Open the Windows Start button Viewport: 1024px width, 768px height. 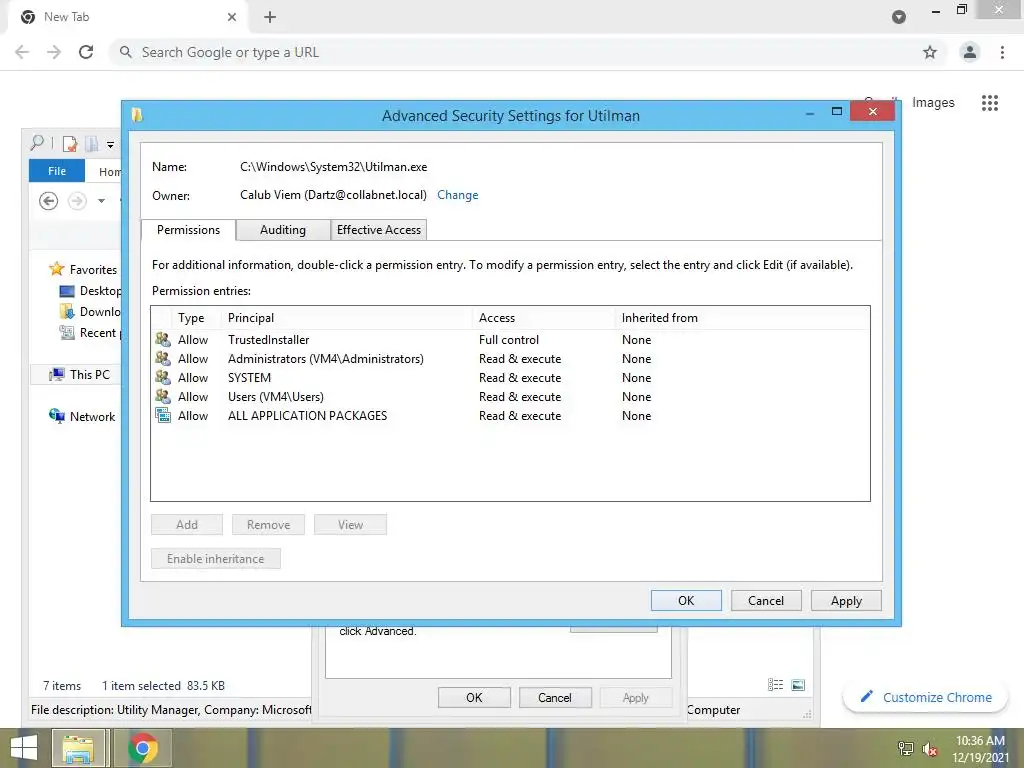coord(24,748)
